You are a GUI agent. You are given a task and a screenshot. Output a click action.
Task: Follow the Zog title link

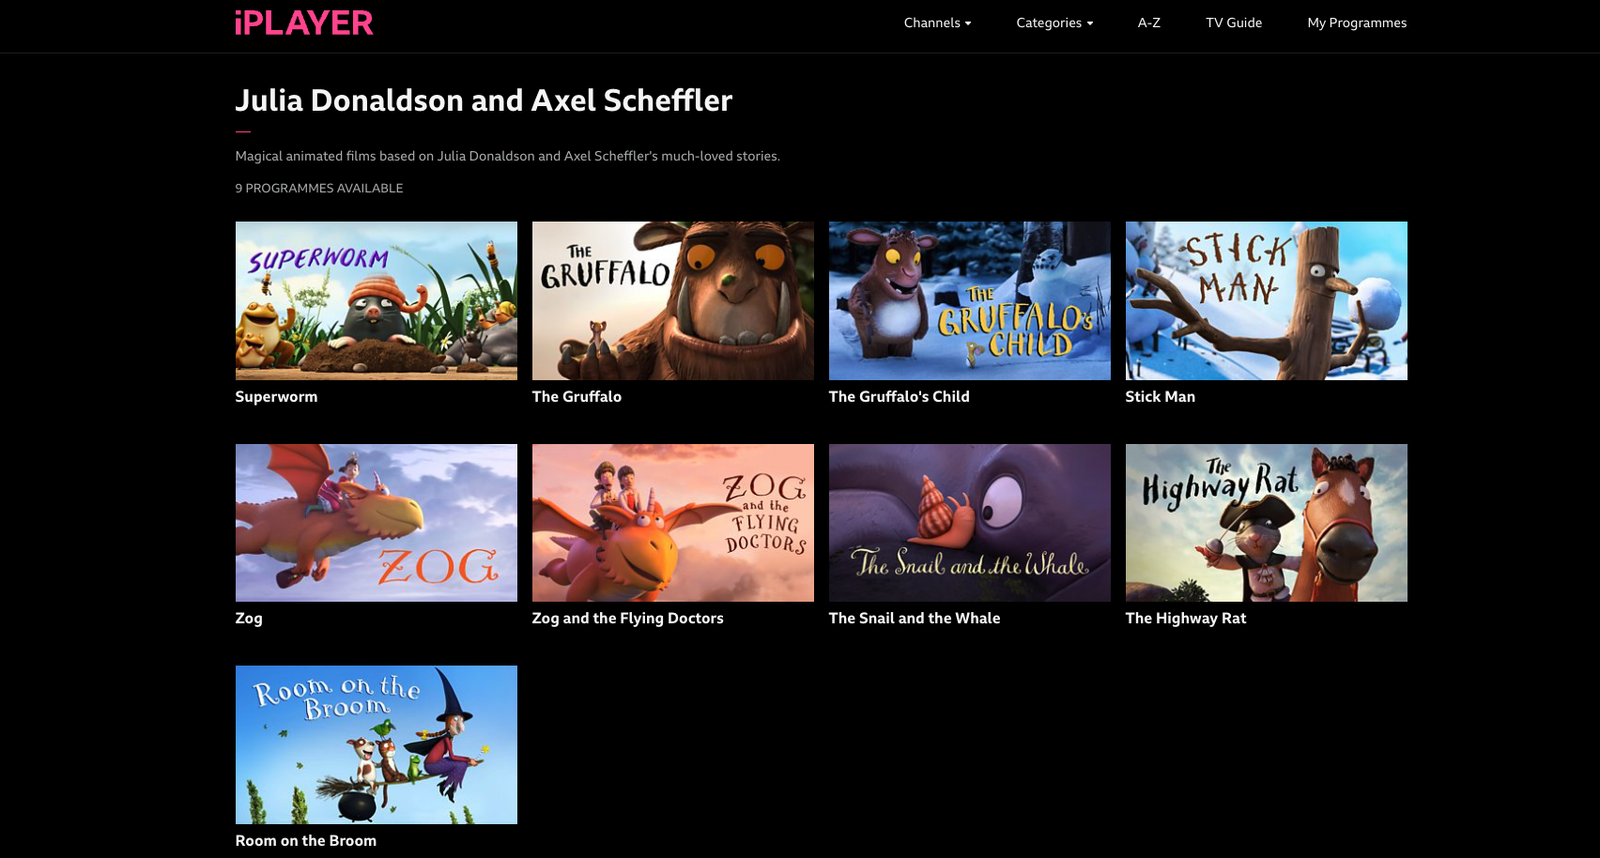click(249, 619)
